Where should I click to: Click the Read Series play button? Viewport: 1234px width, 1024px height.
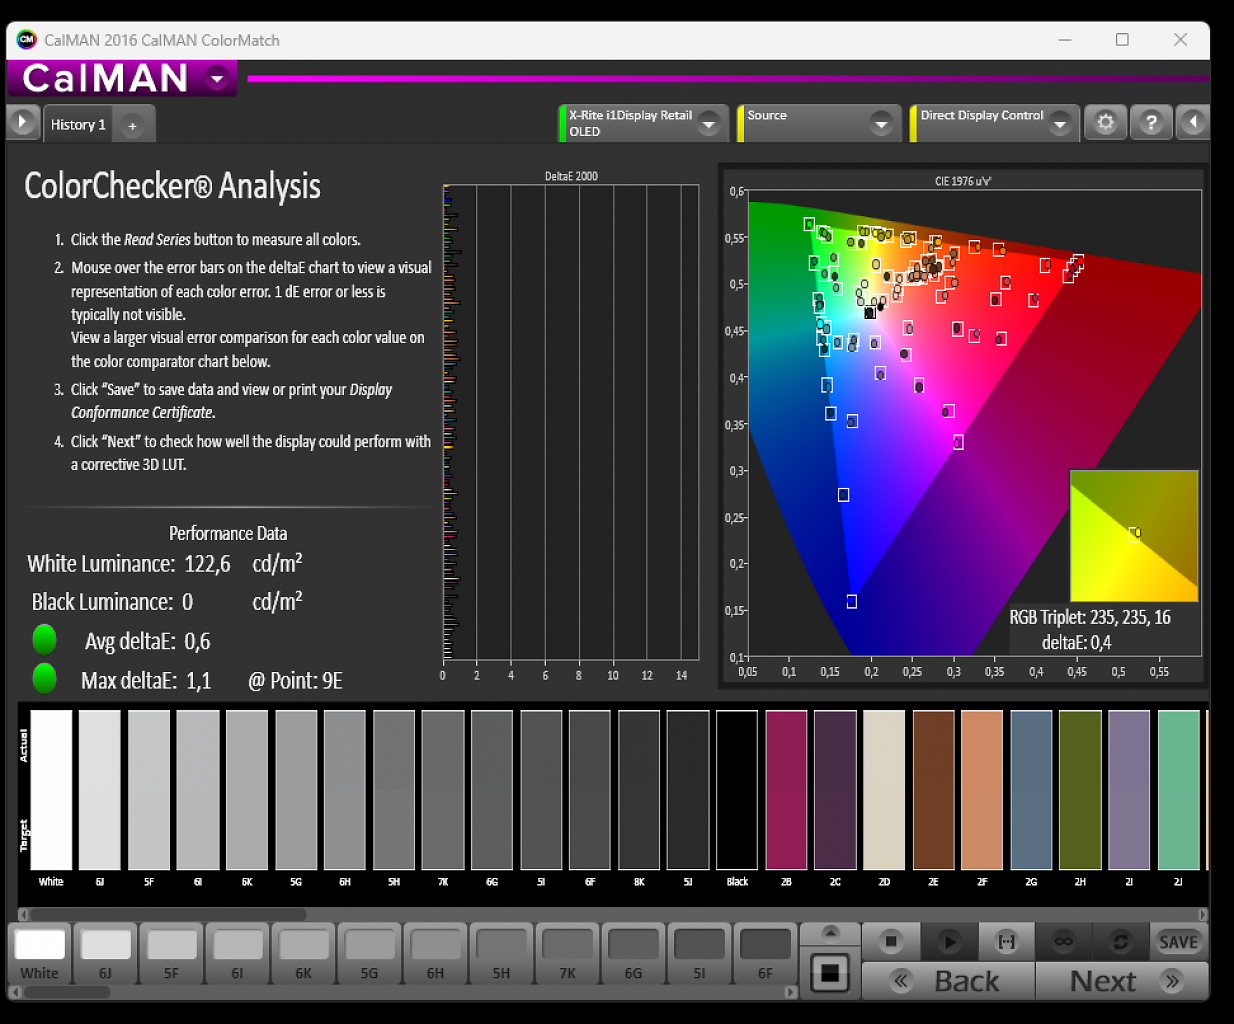(x=948, y=942)
